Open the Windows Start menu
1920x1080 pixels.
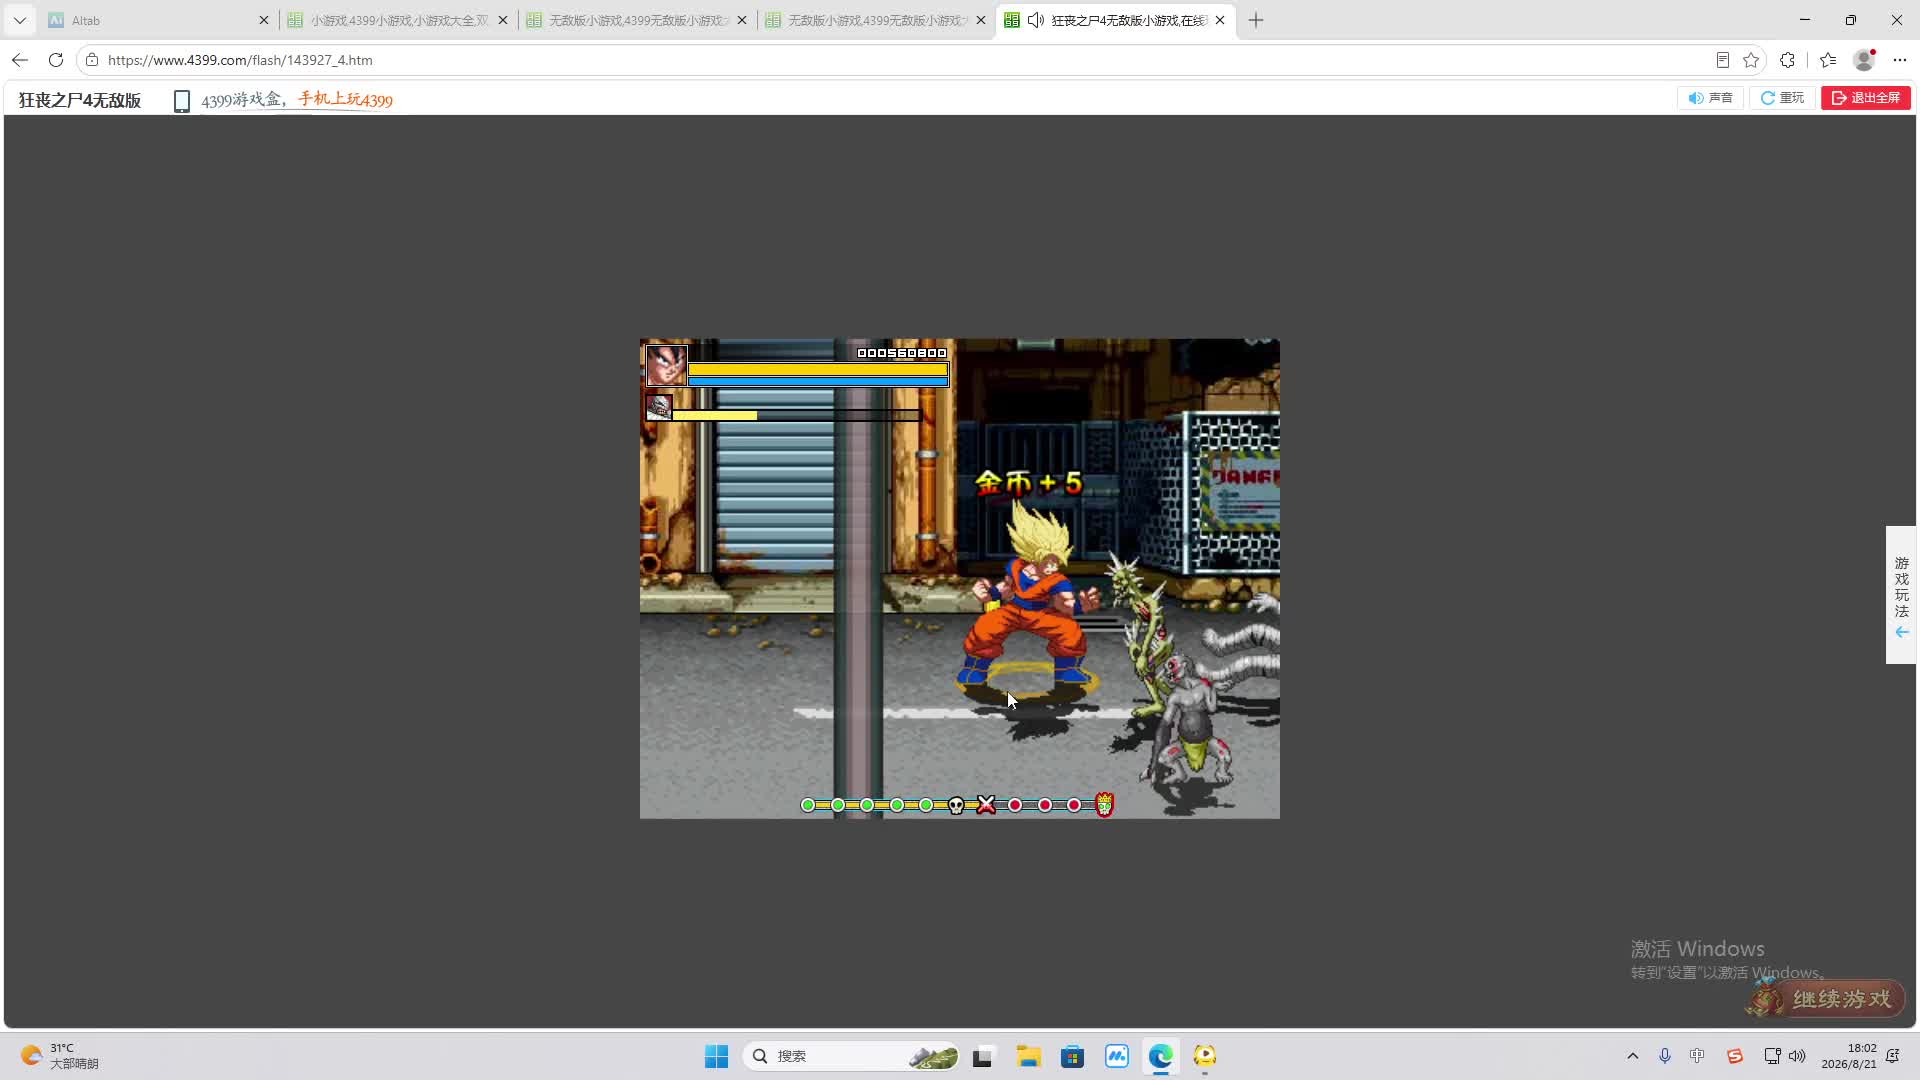tap(717, 1056)
